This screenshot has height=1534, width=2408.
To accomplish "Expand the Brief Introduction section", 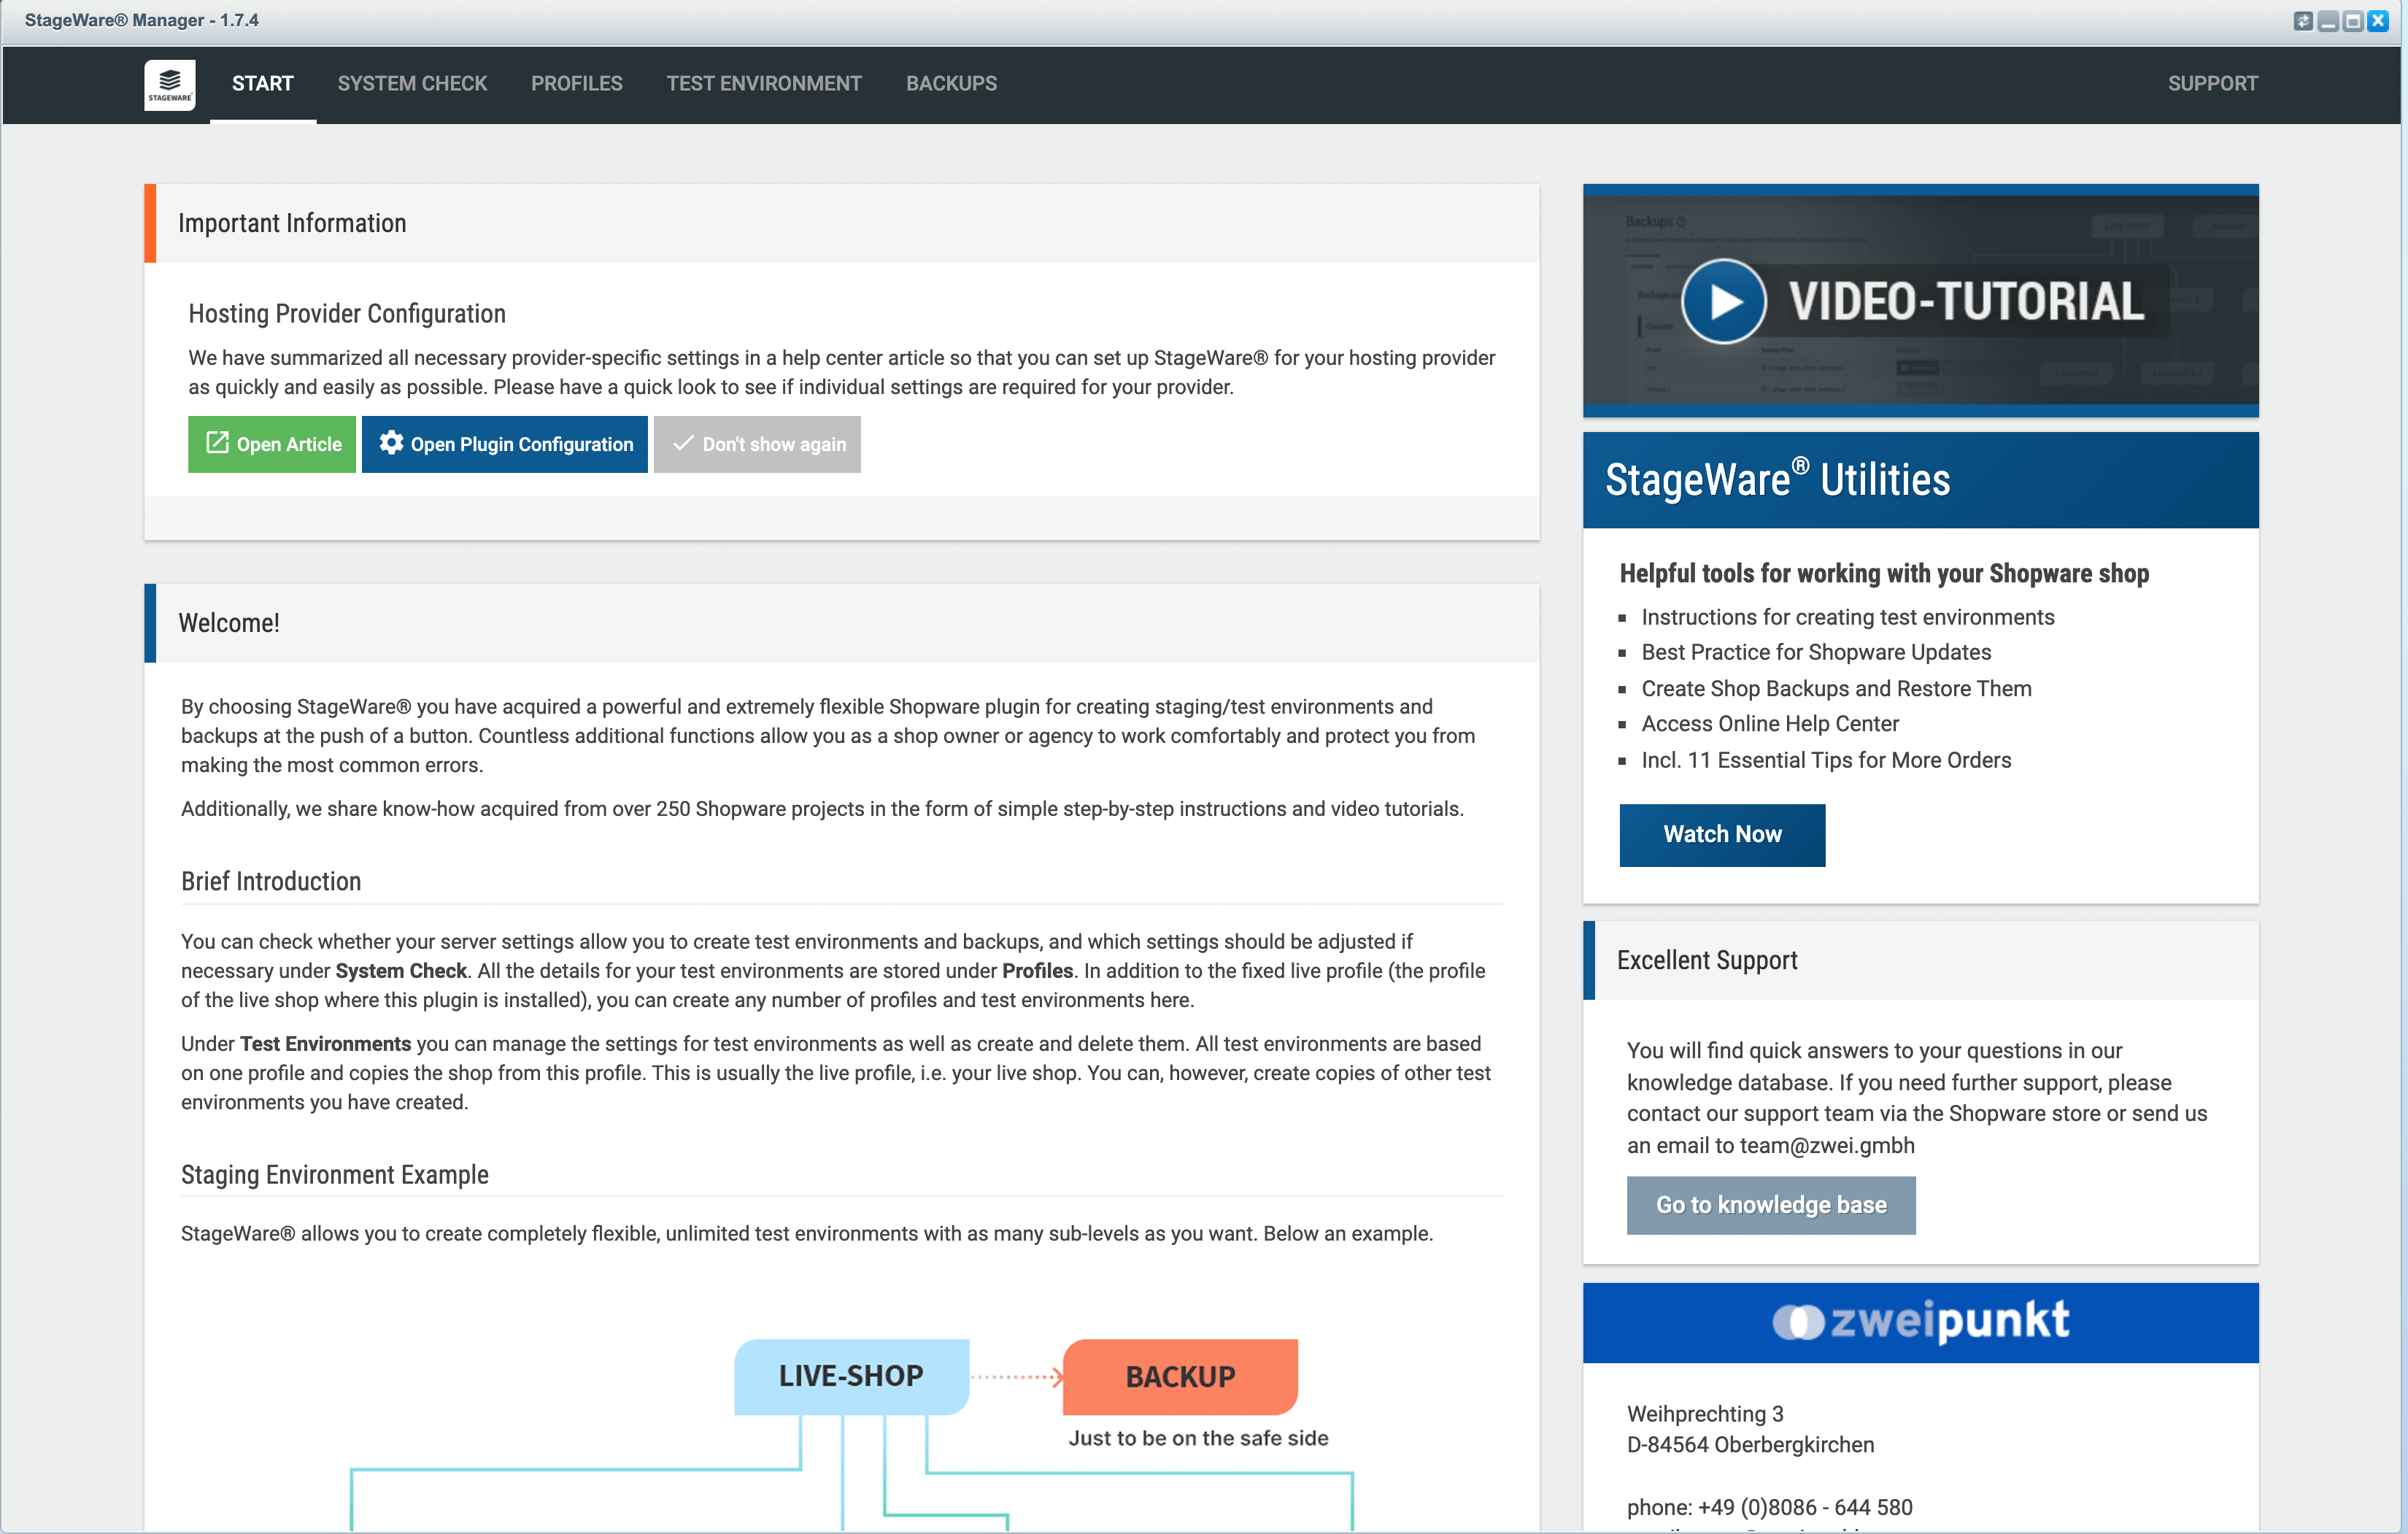I will click(x=270, y=881).
